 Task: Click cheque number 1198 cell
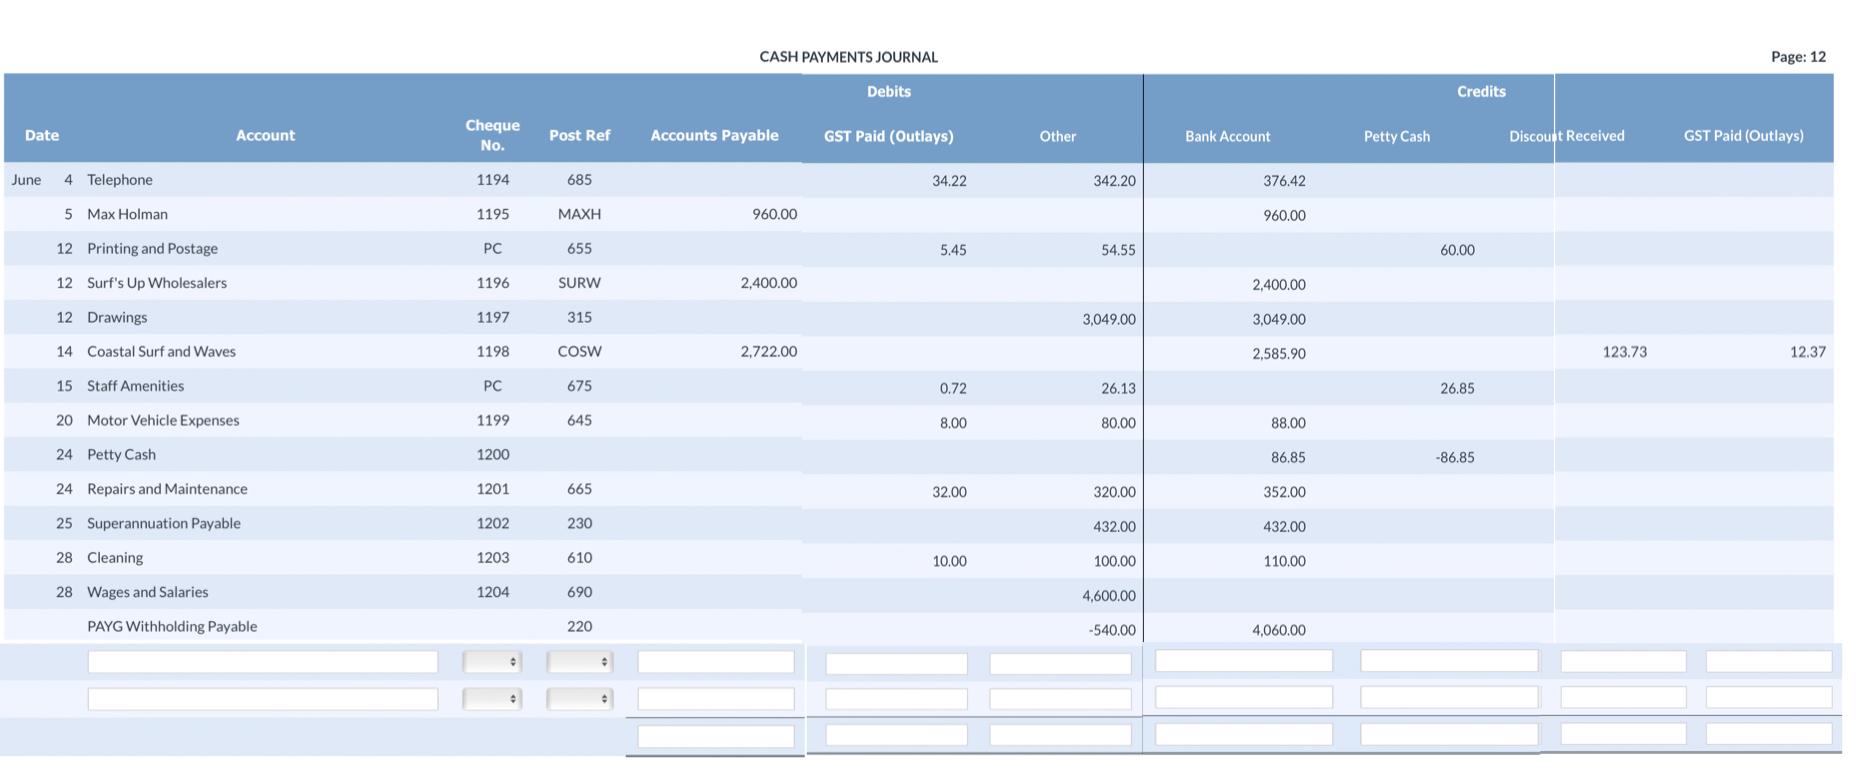(x=492, y=351)
